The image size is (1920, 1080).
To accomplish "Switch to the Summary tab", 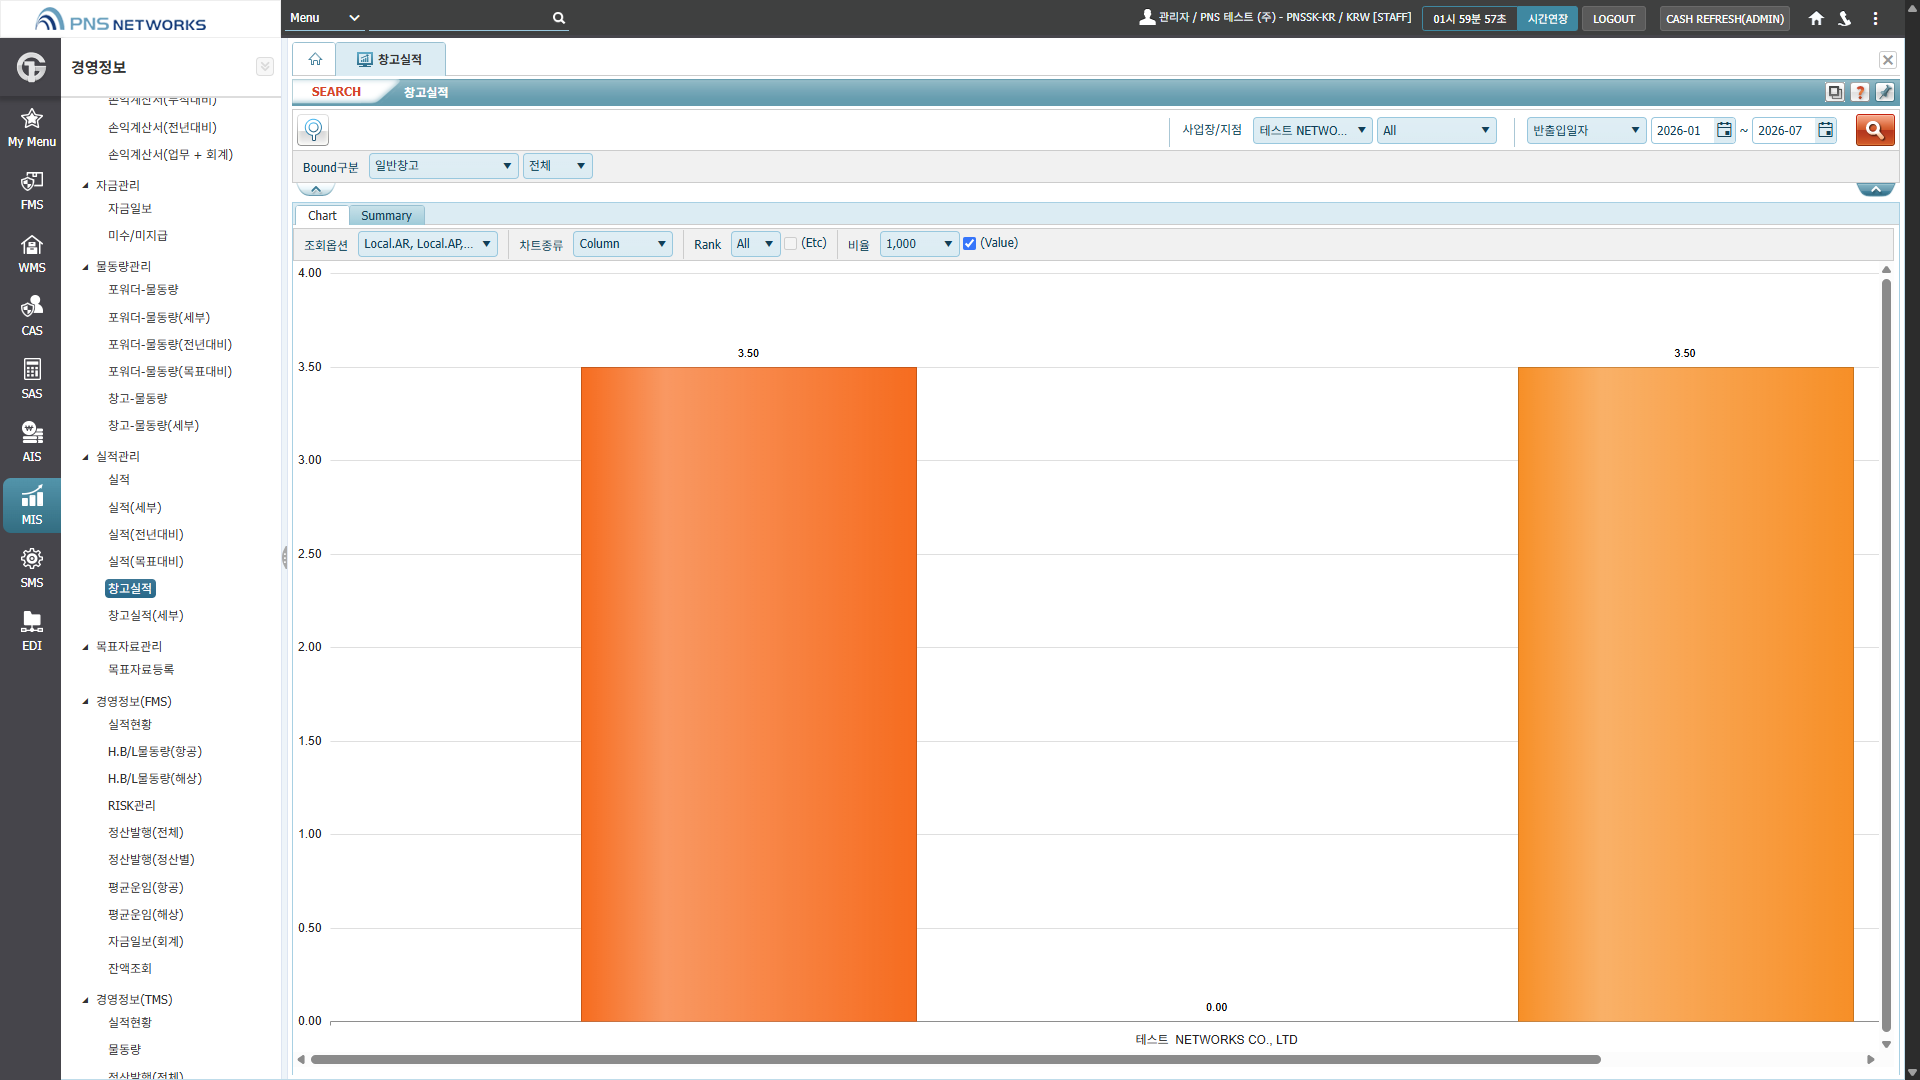I will 386,216.
